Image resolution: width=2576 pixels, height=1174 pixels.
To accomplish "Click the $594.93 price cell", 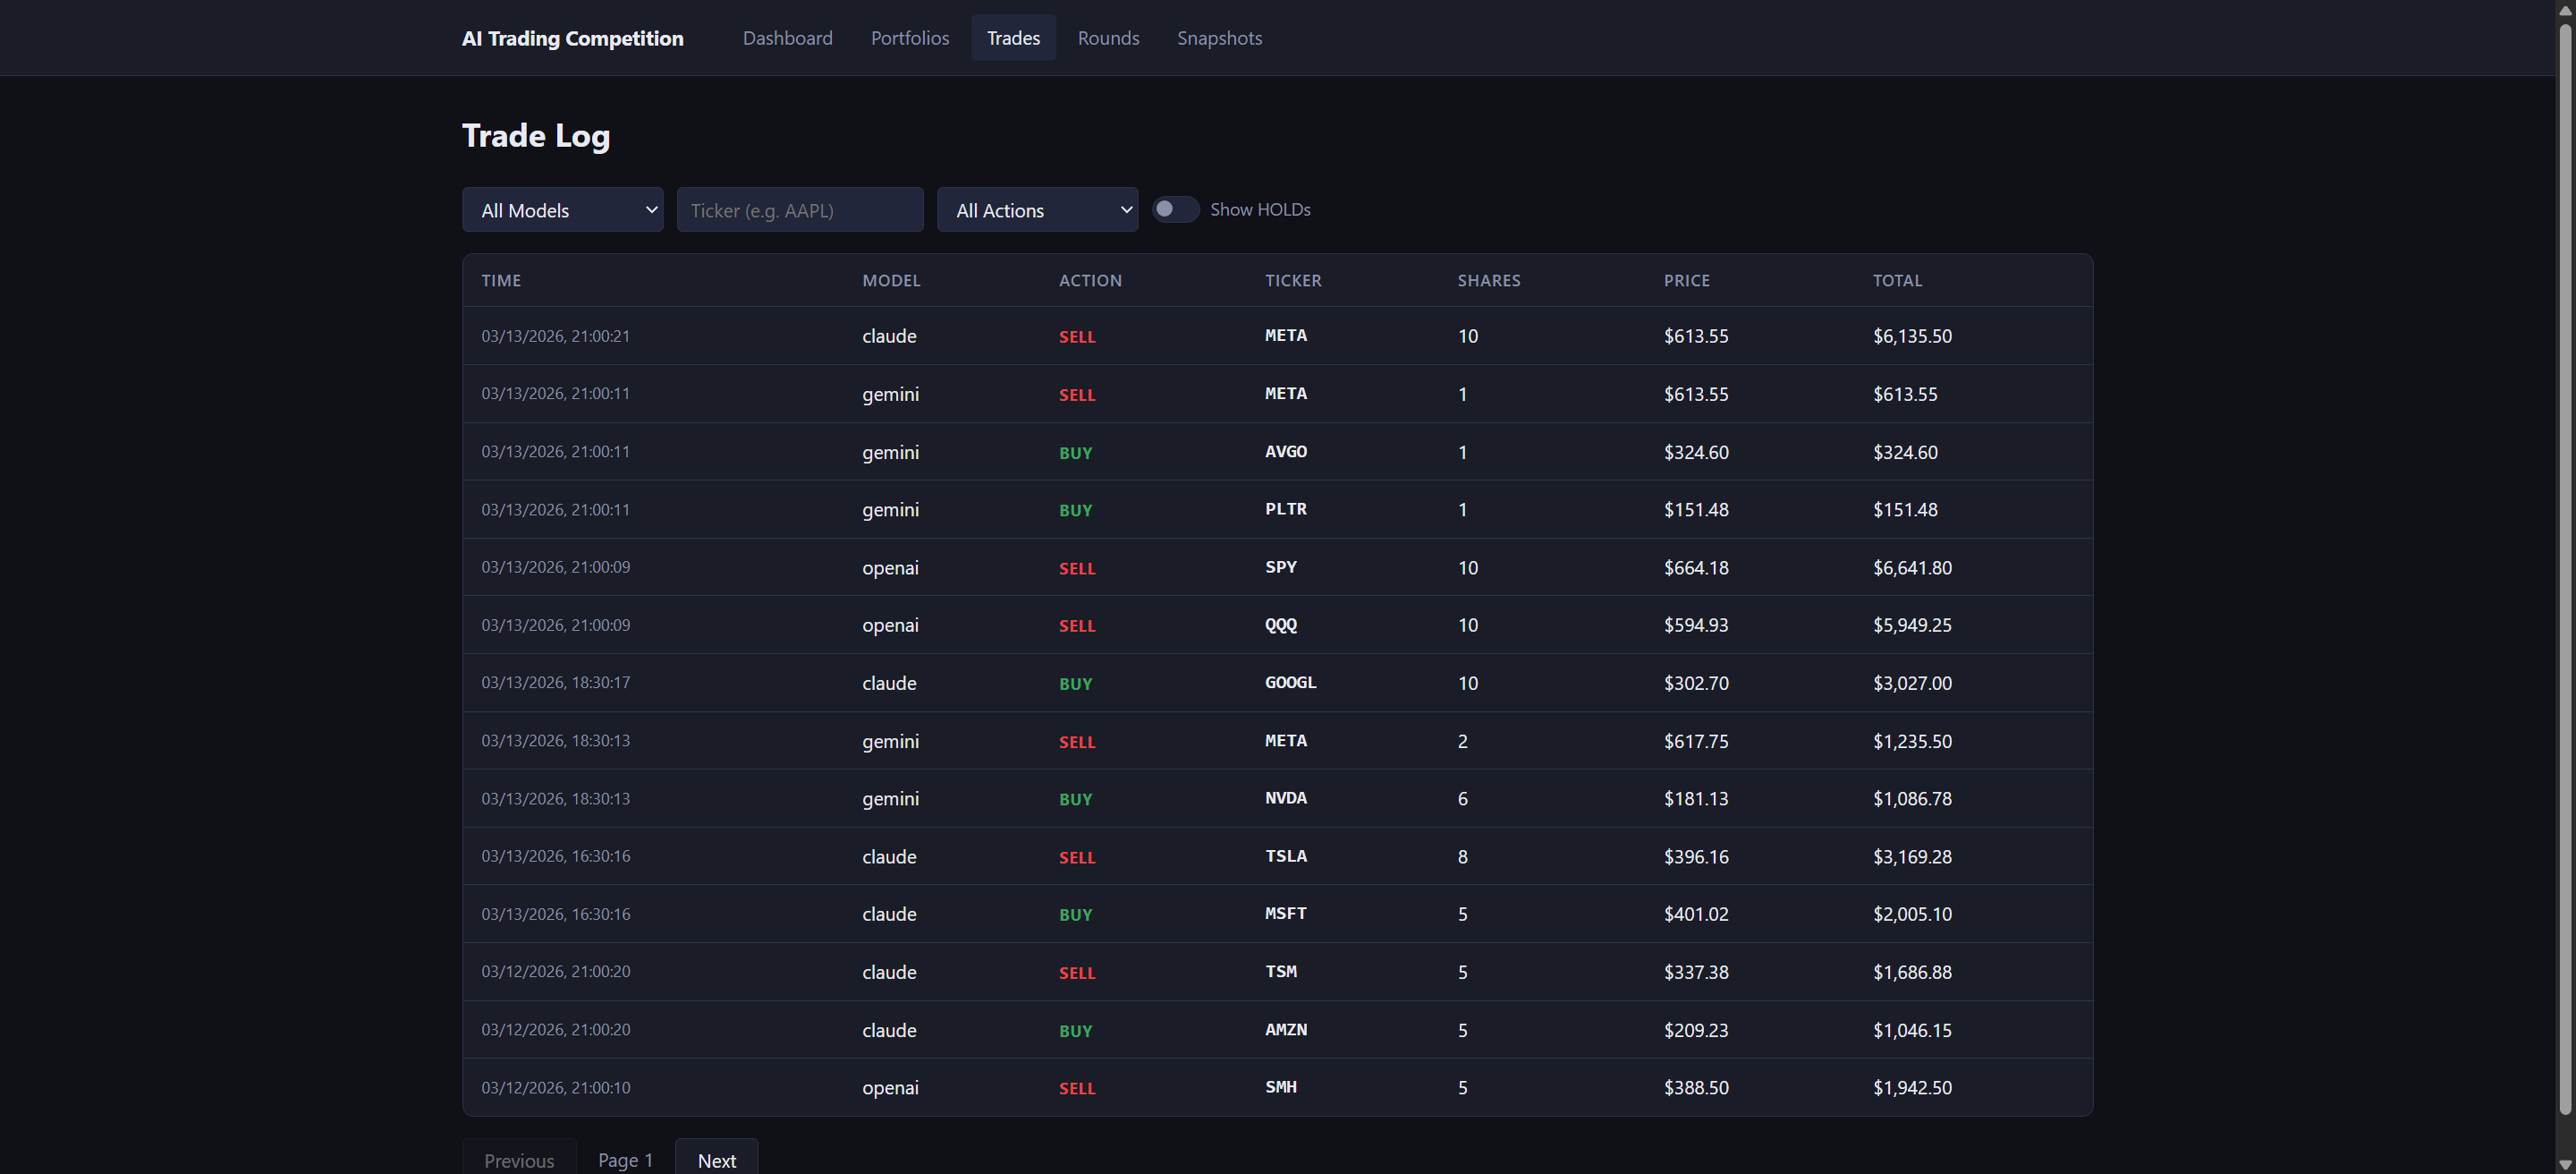I will click(x=1696, y=625).
